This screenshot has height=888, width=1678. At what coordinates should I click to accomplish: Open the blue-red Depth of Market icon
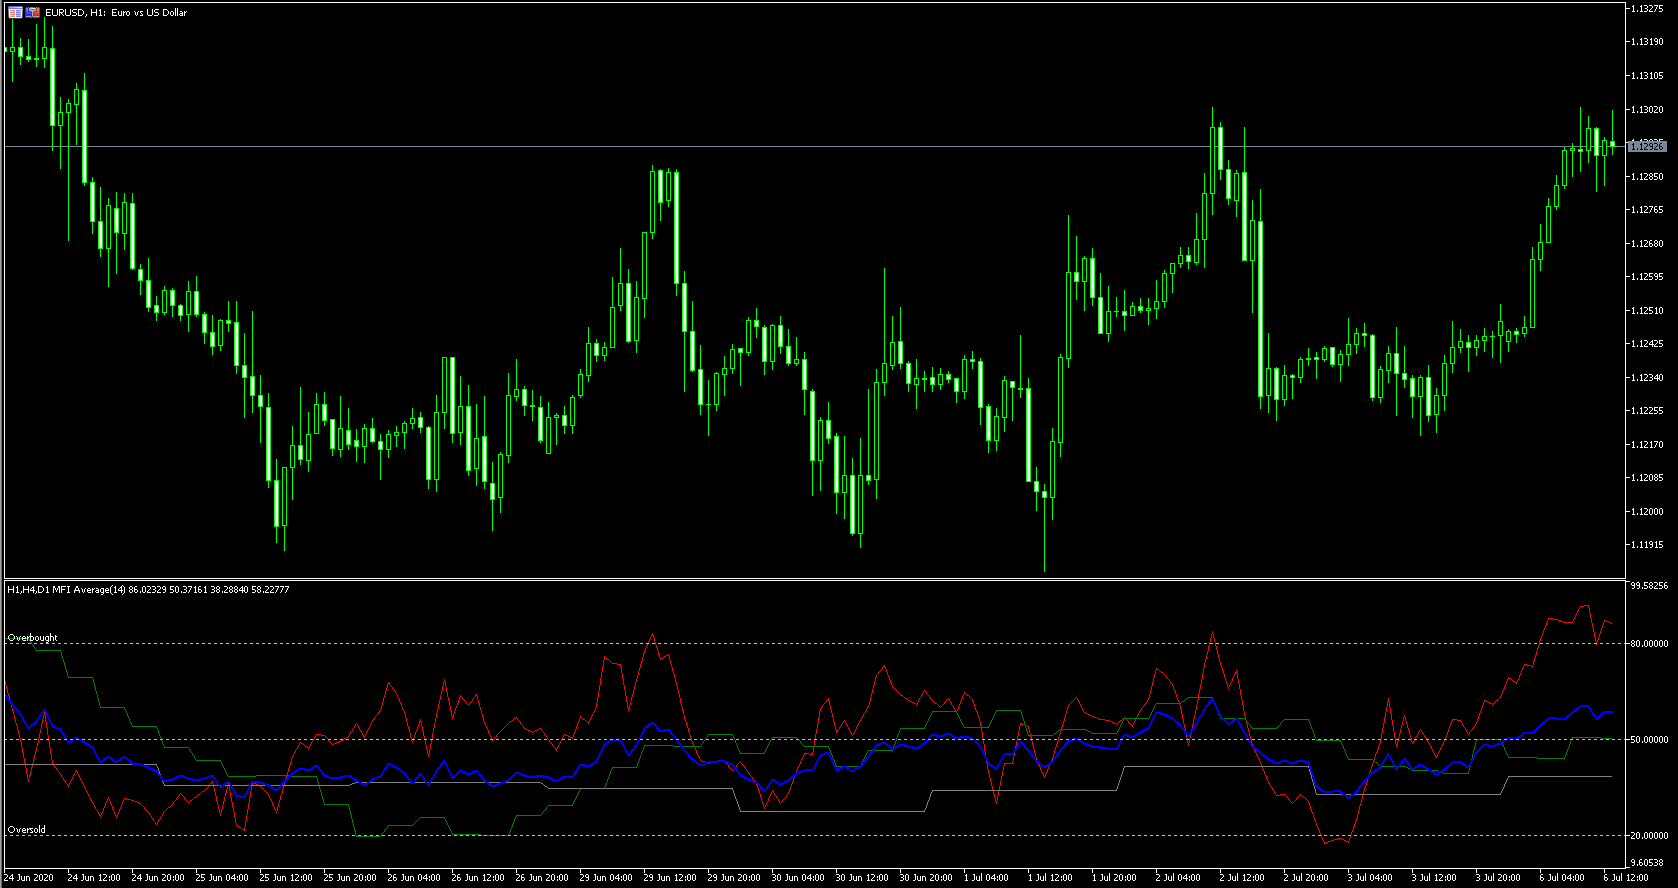click(x=33, y=13)
